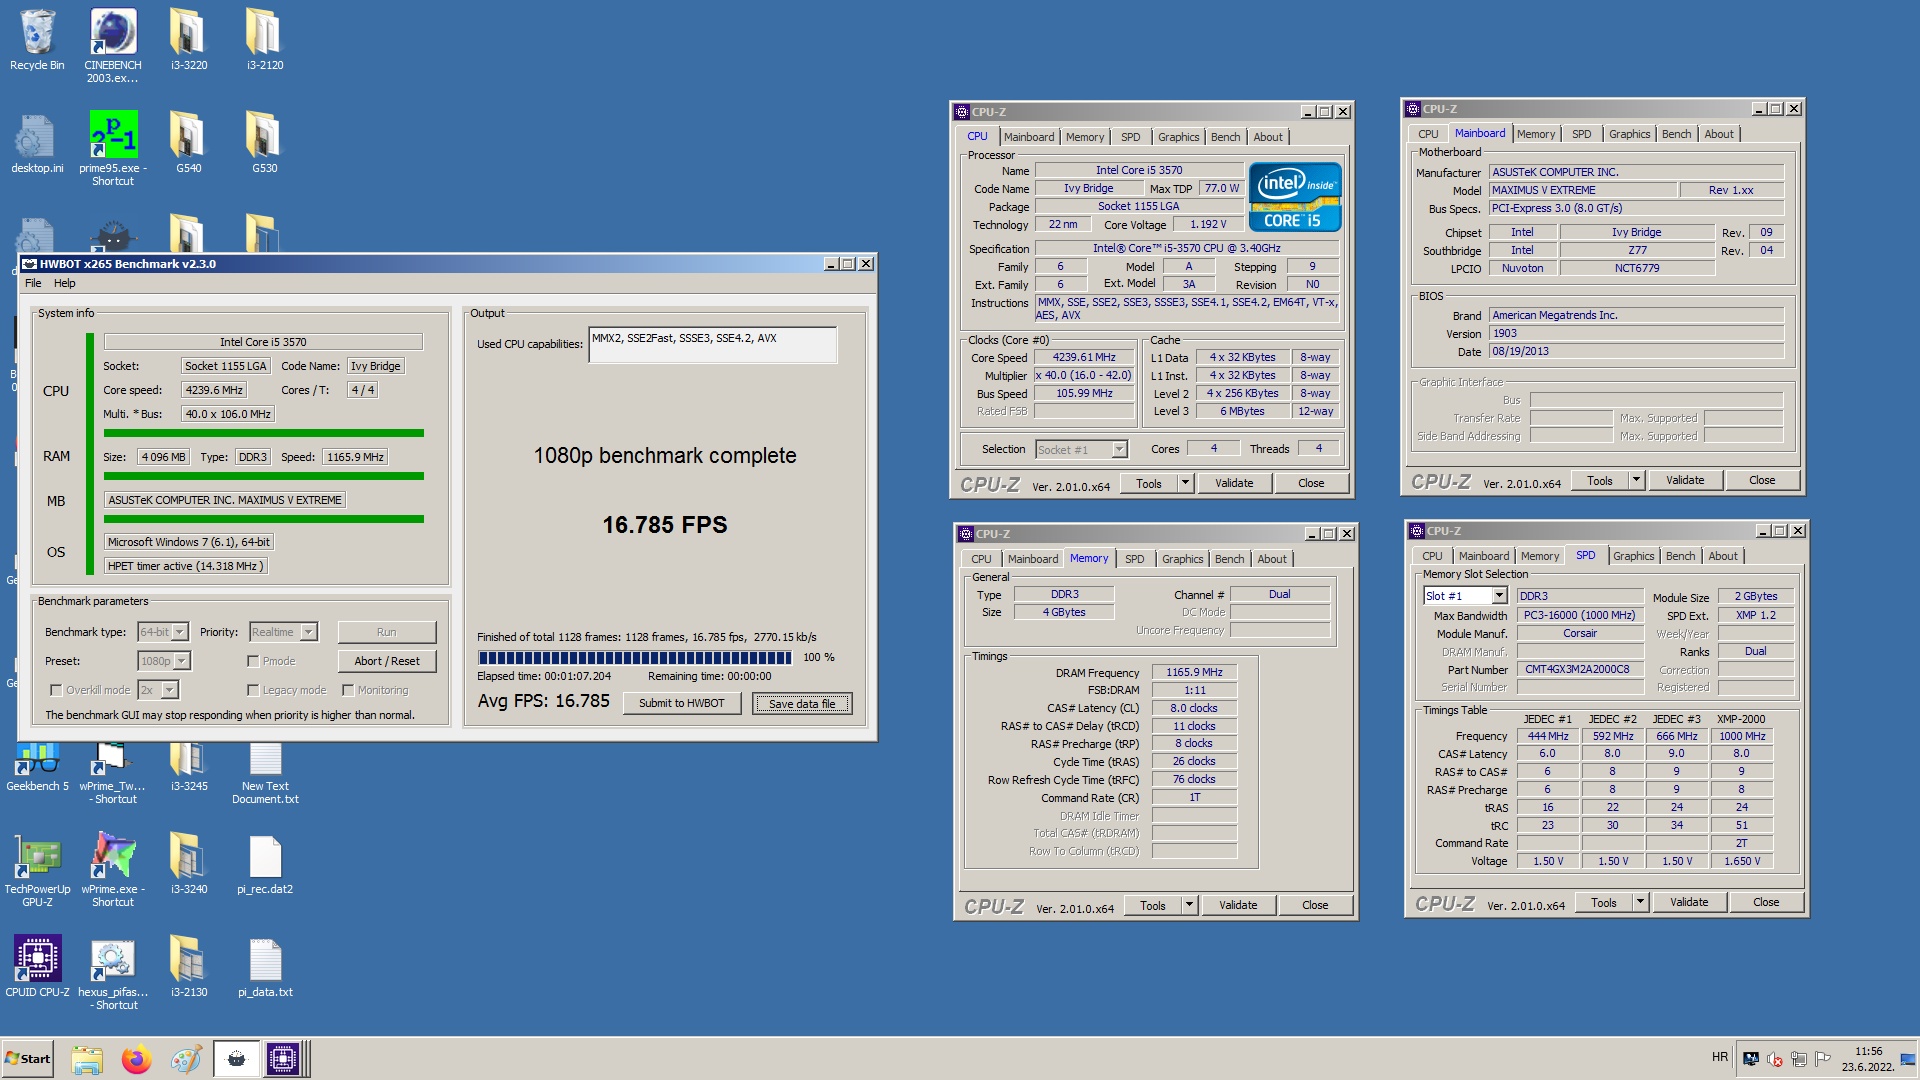The height and width of the screenshot is (1080, 1920).
Task: Open Paint from the taskbar
Action: 186,1059
